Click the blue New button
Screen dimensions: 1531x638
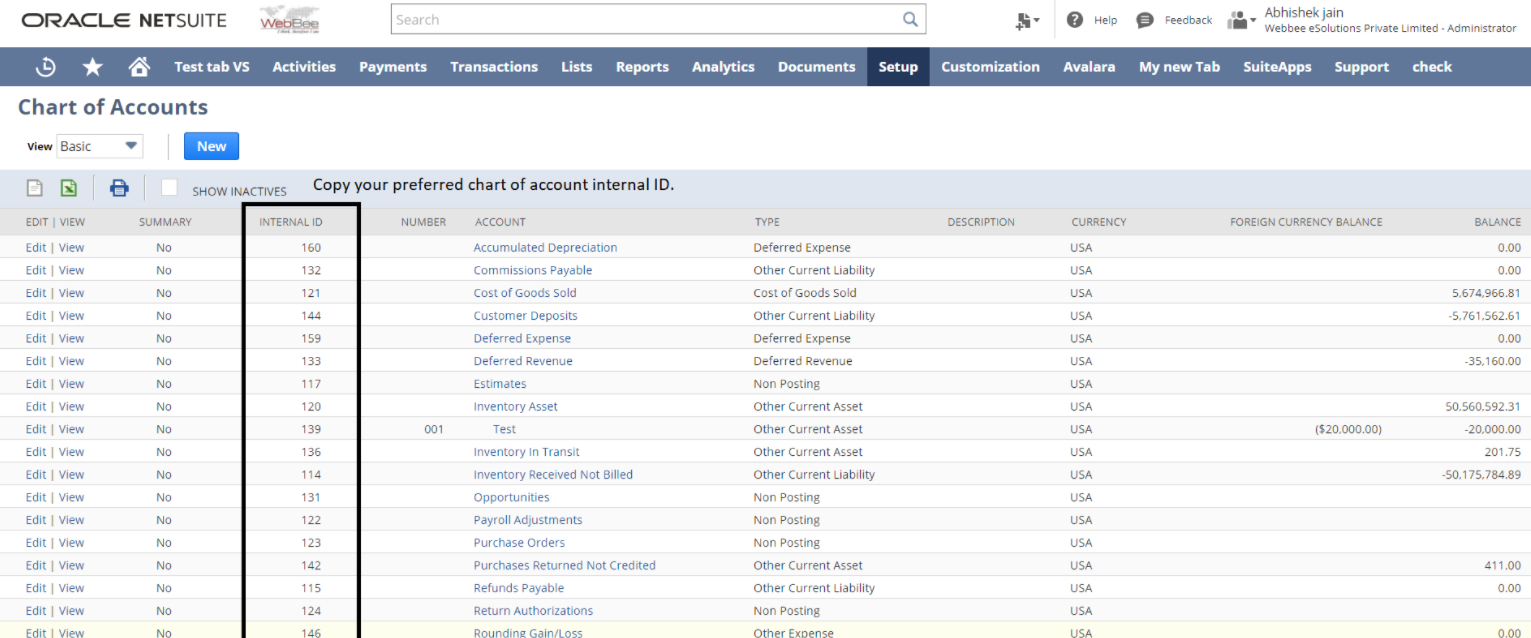pyautogui.click(x=211, y=146)
